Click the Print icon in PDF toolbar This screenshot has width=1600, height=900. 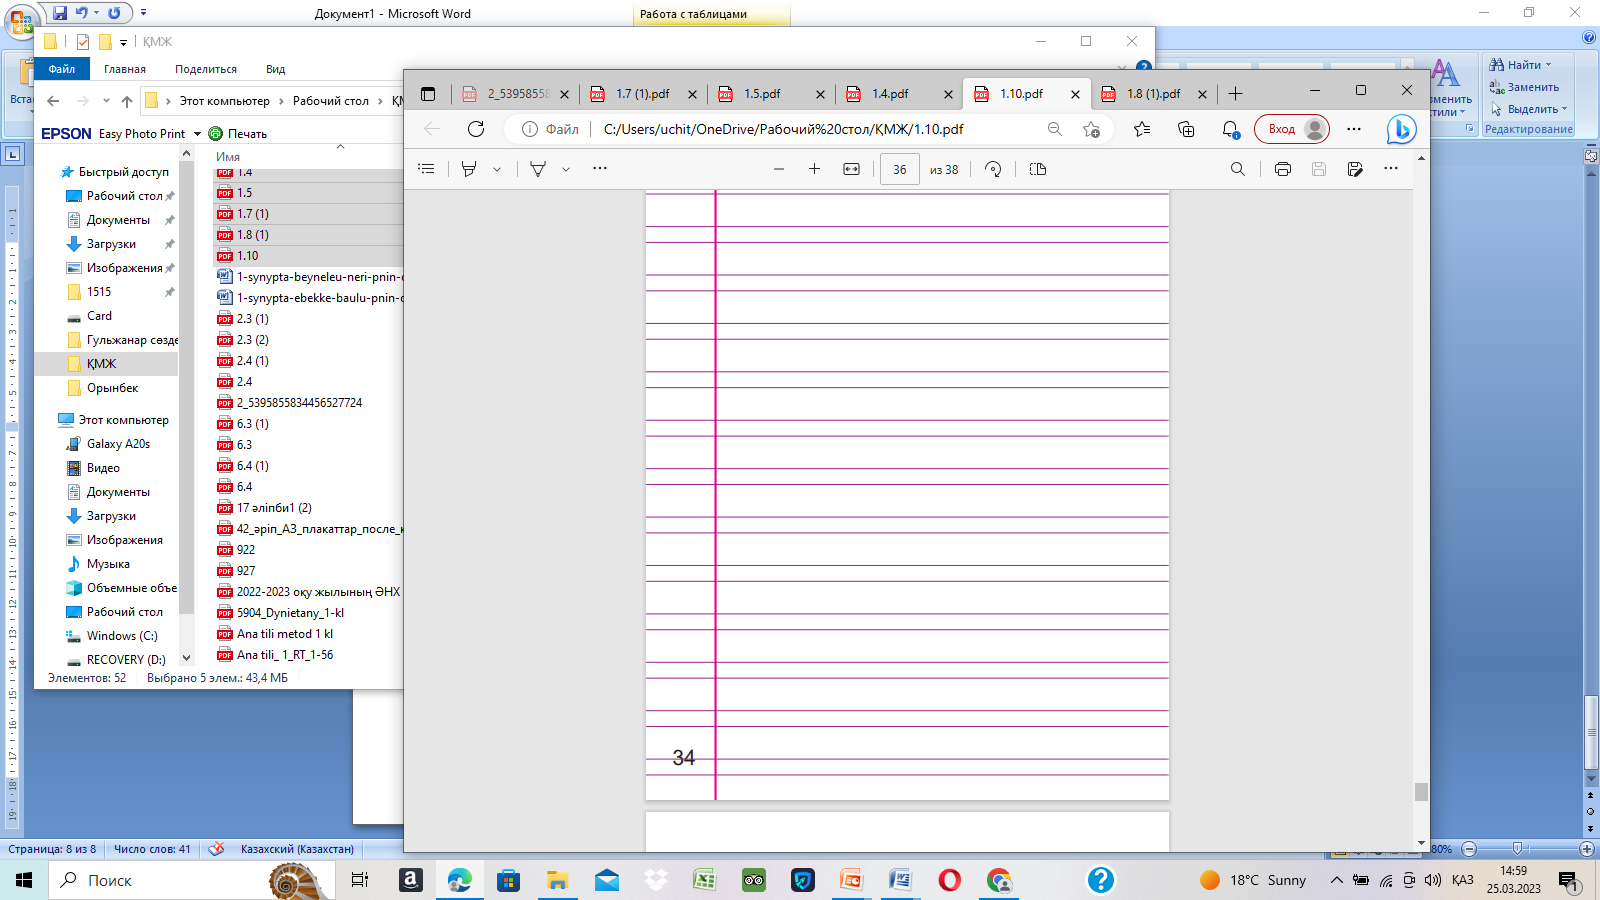1282,169
